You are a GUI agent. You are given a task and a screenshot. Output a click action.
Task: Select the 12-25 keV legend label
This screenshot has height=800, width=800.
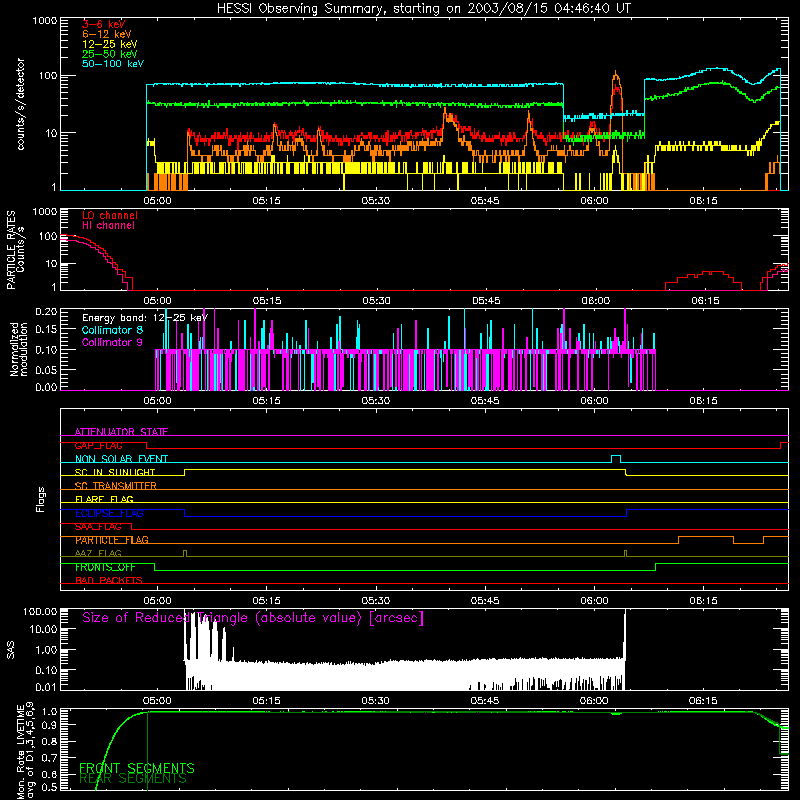click(110, 44)
